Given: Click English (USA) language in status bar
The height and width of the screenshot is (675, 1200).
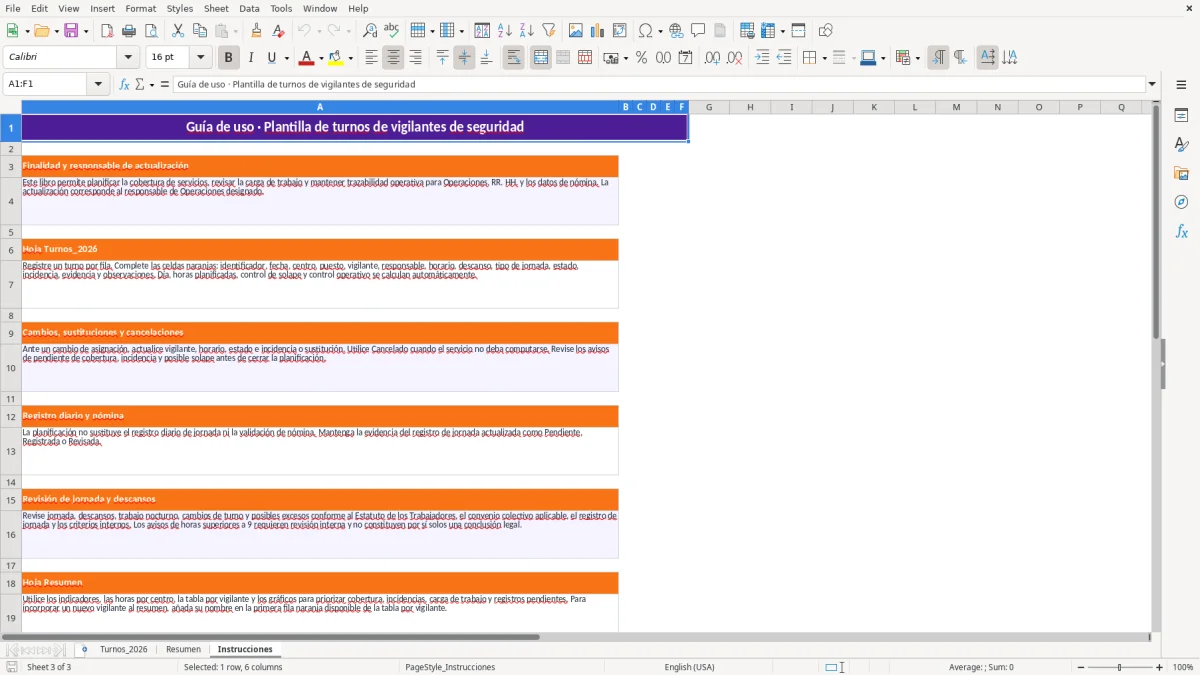Looking at the screenshot, I should 690,667.
